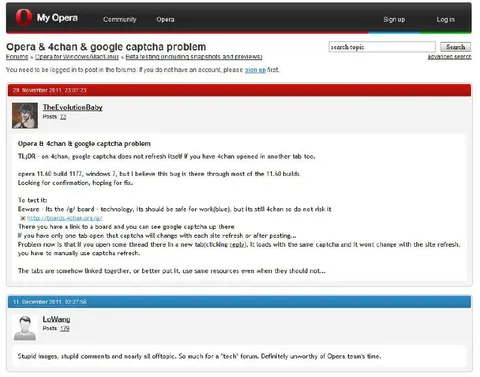
Task: Open the Log in link
Action: pos(446,19)
